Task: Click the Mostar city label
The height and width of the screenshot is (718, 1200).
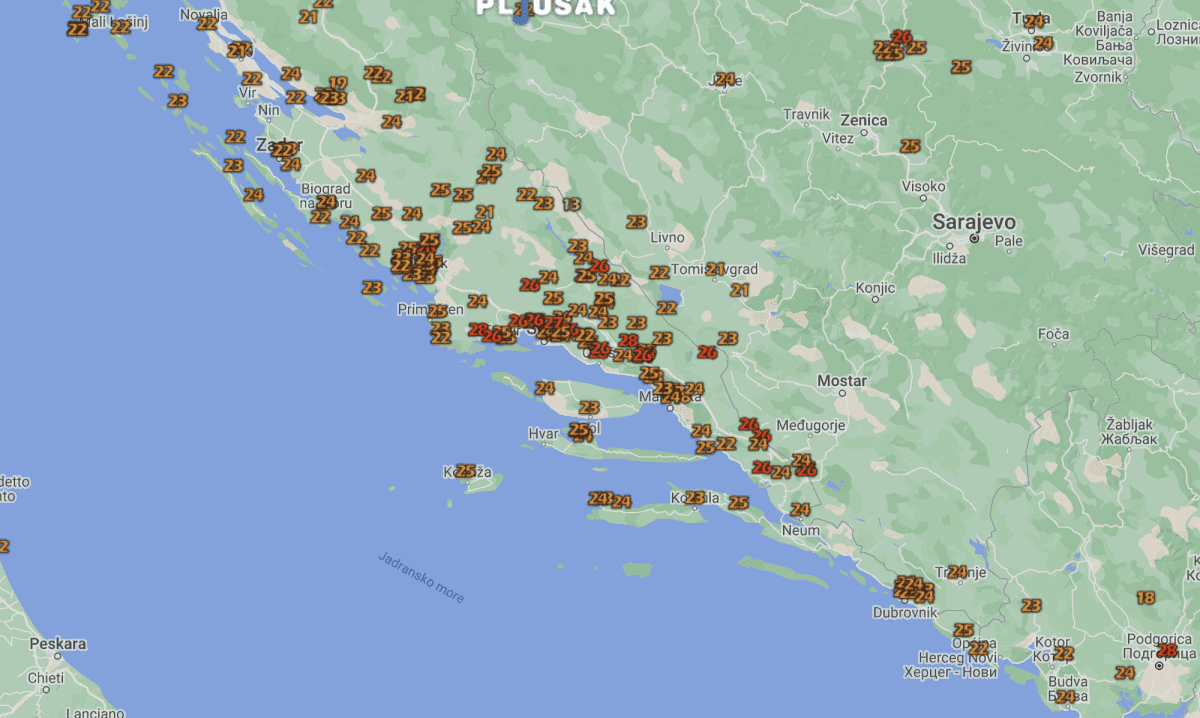Action: pyautogui.click(x=841, y=381)
